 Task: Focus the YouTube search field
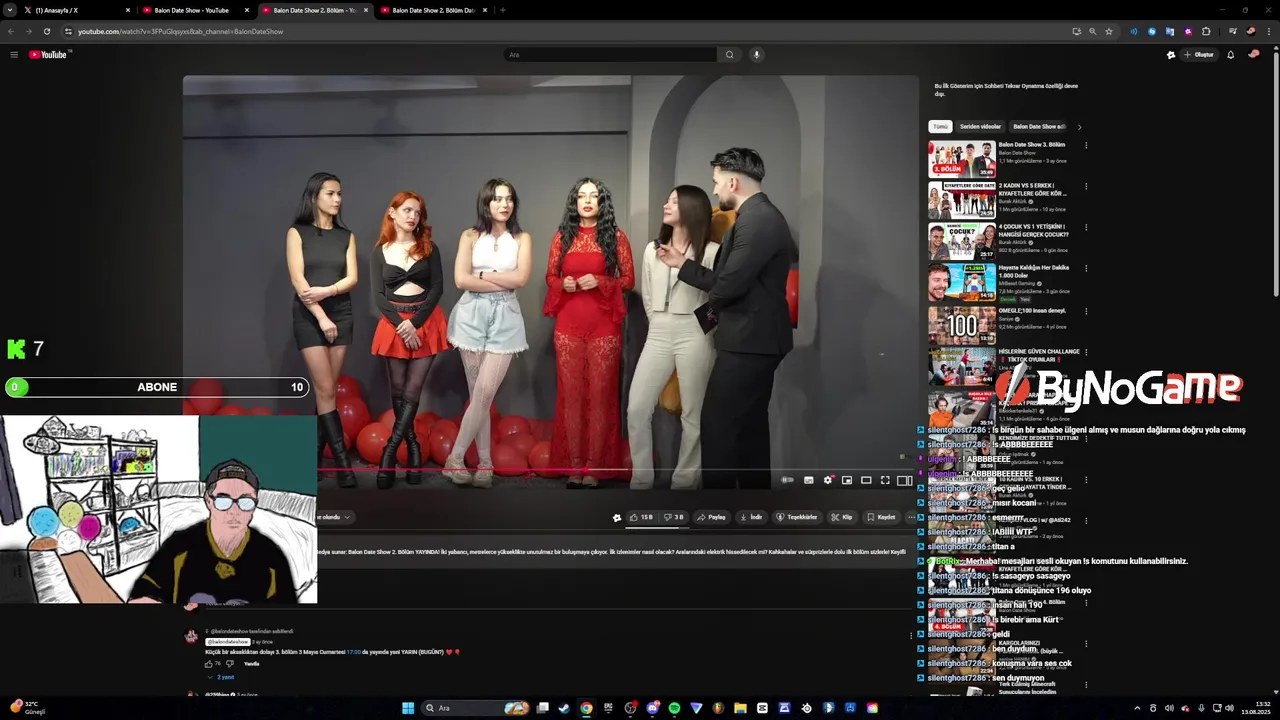pos(611,55)
